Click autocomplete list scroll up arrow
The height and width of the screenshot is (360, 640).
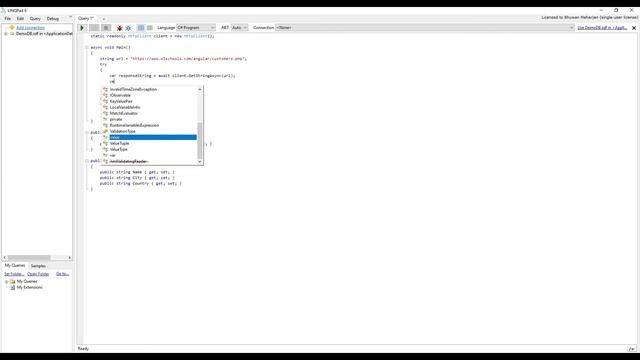pos(200,89)
